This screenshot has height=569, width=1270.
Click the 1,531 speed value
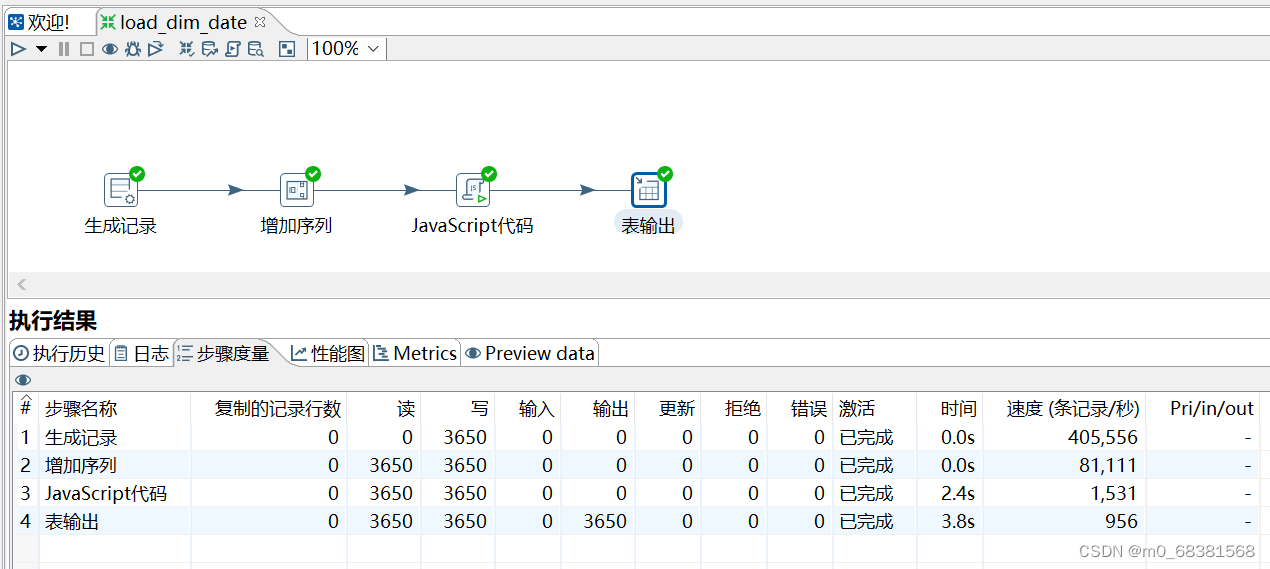coord(1116,493)
